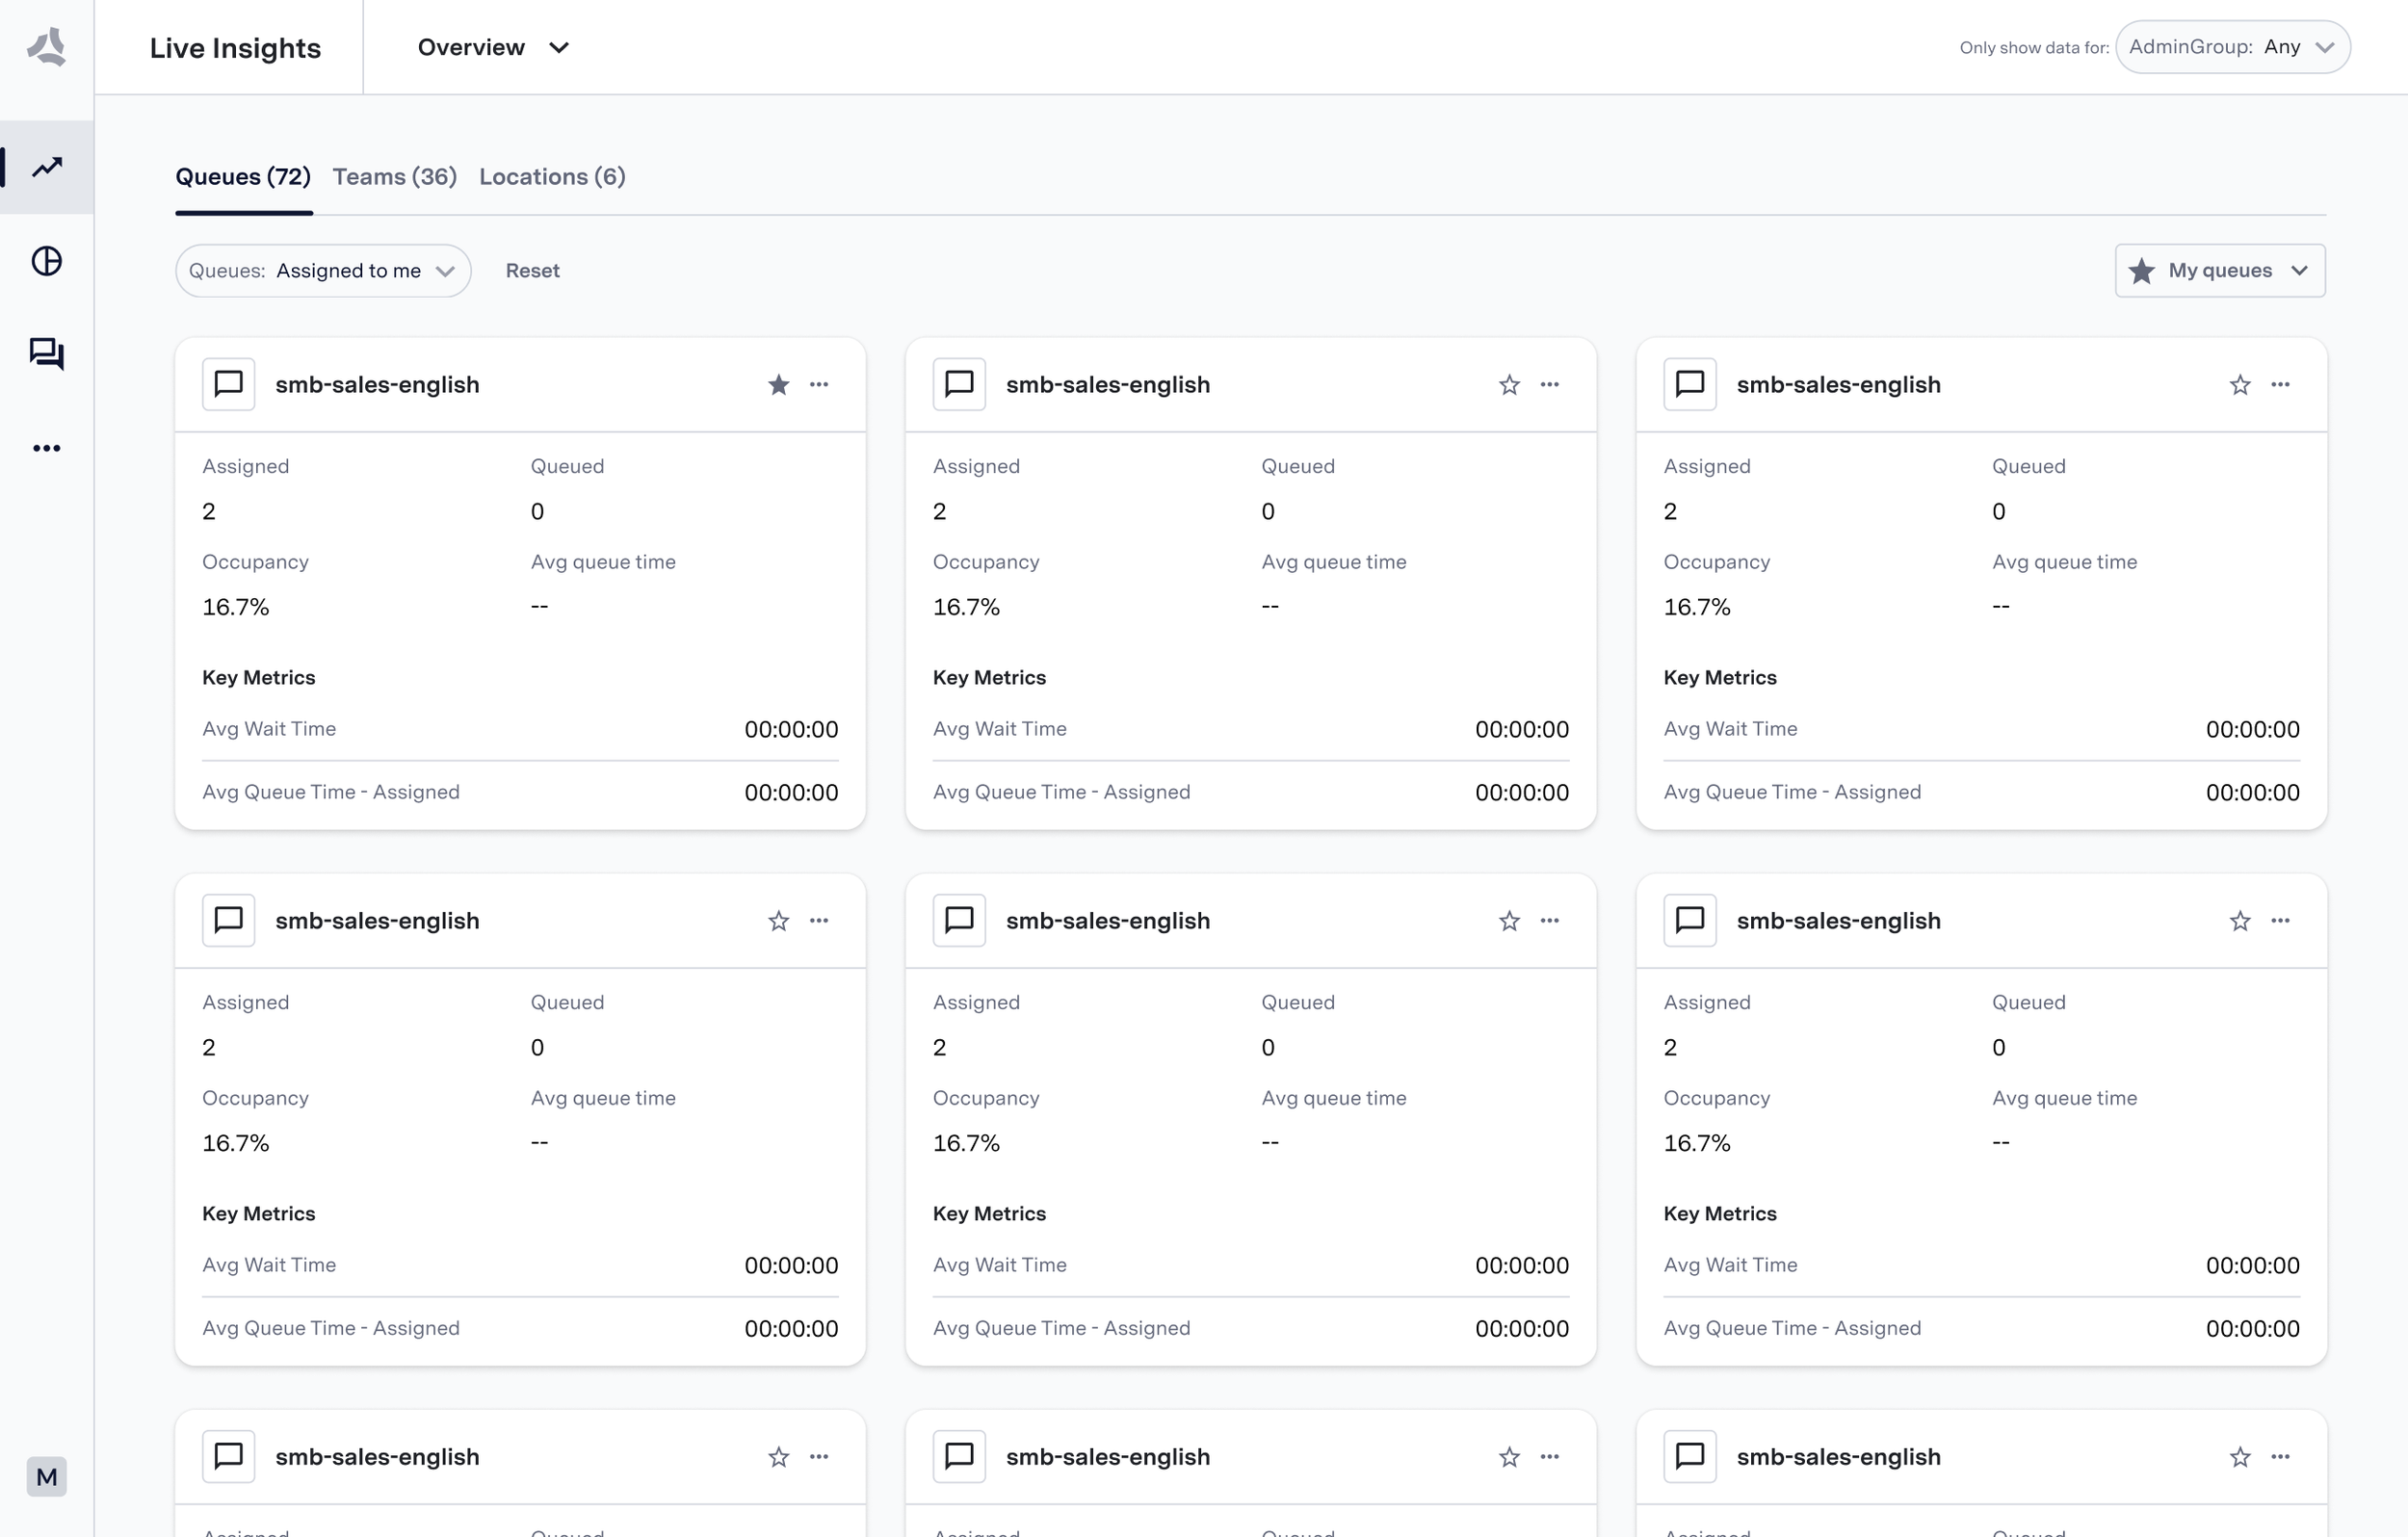Open second-row middle smb-sales-english card title
2408x1537 pixels.
click(1107, 921)
